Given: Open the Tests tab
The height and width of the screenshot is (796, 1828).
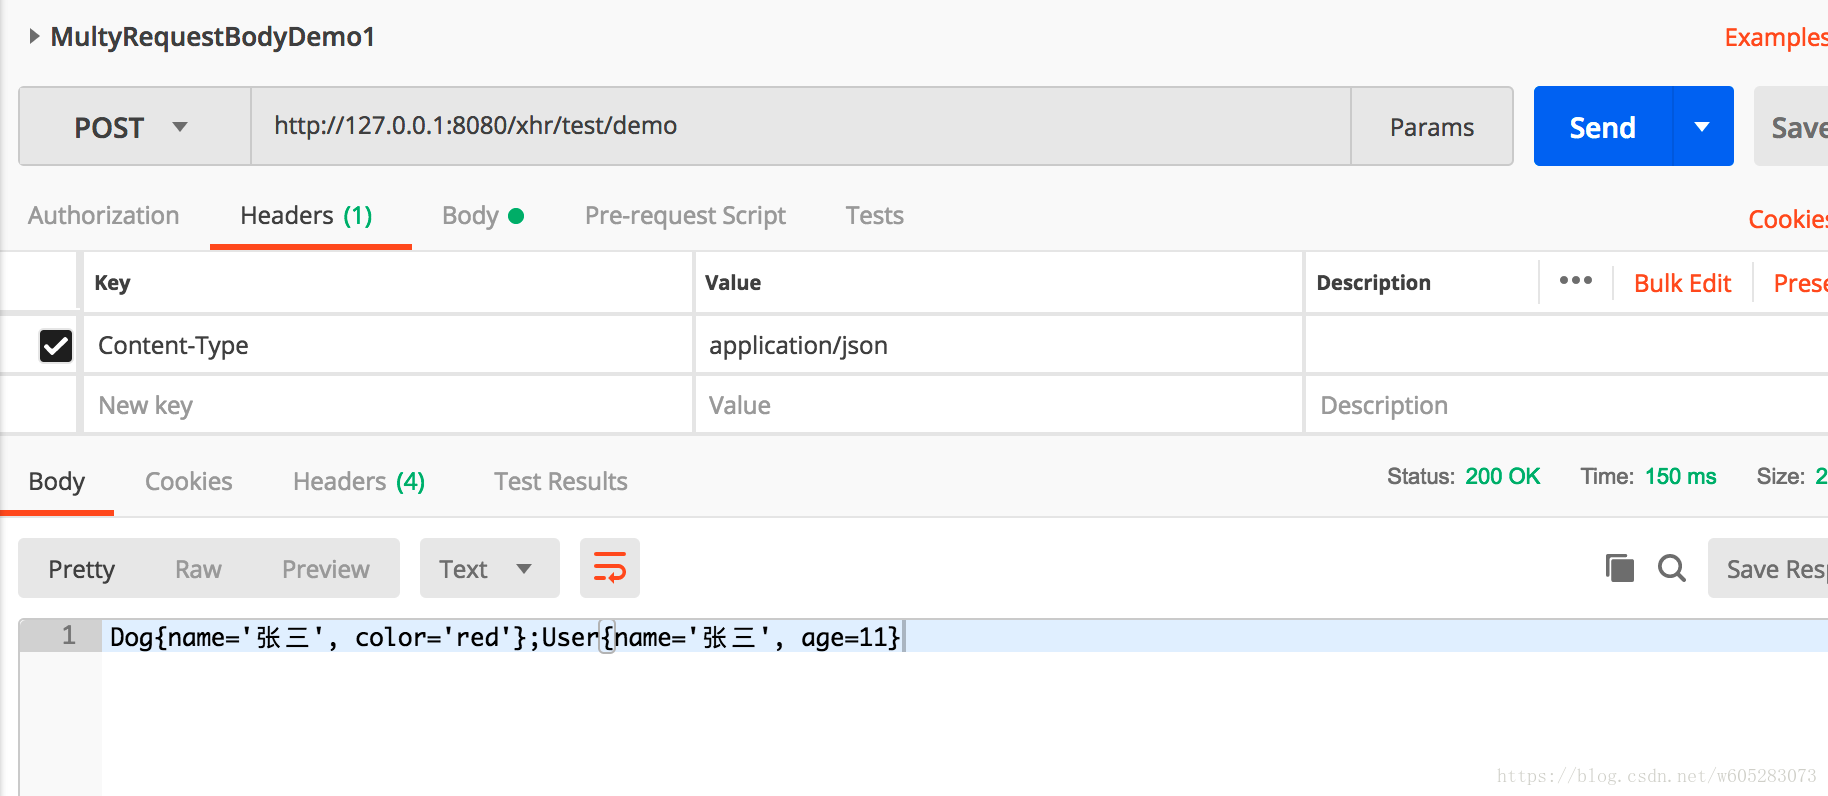Looking at the screenshot, I should 874,216.
